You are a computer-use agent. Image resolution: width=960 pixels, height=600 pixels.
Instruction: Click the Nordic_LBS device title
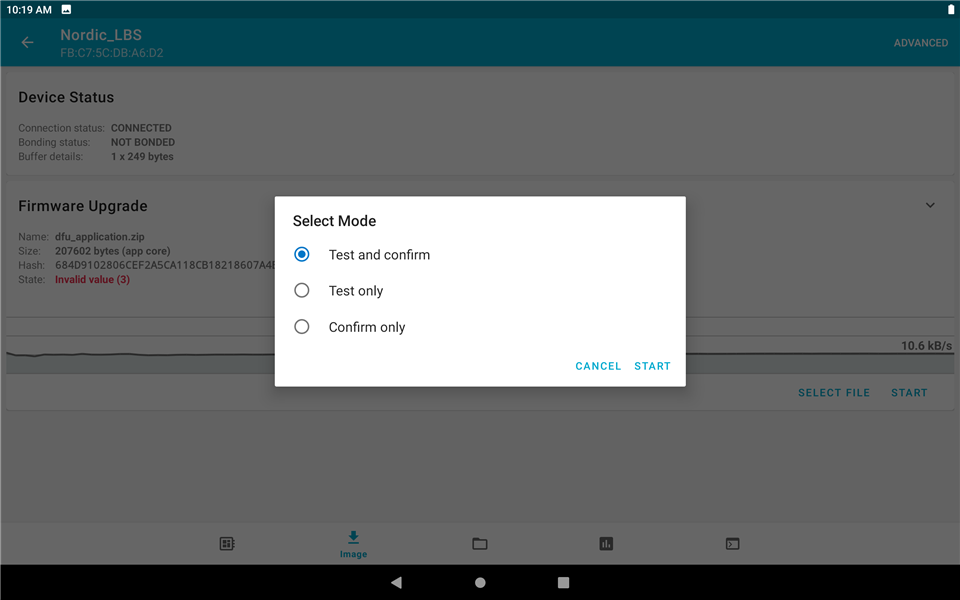pyautogui.click(x=101, y=35)
